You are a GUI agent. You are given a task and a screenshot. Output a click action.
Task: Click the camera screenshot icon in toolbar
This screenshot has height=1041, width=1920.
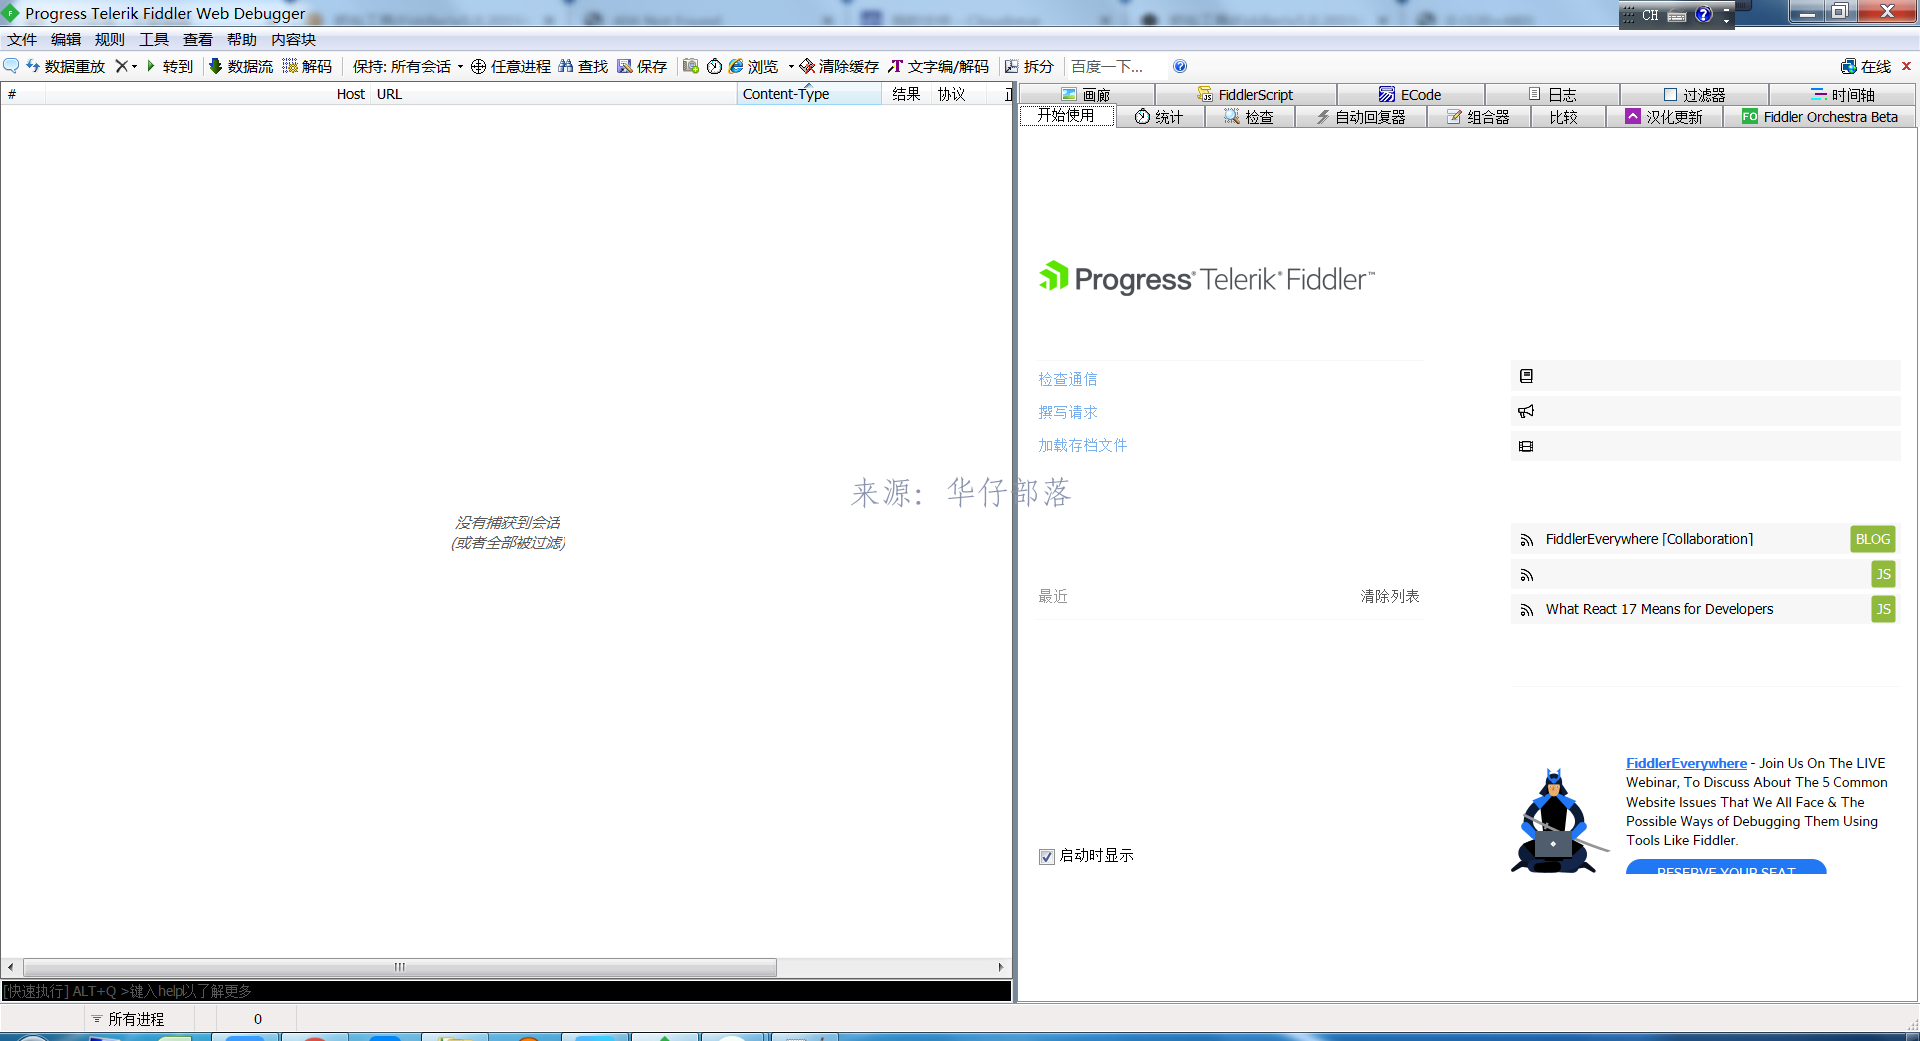pyautogui.click(x=691, y=66)
